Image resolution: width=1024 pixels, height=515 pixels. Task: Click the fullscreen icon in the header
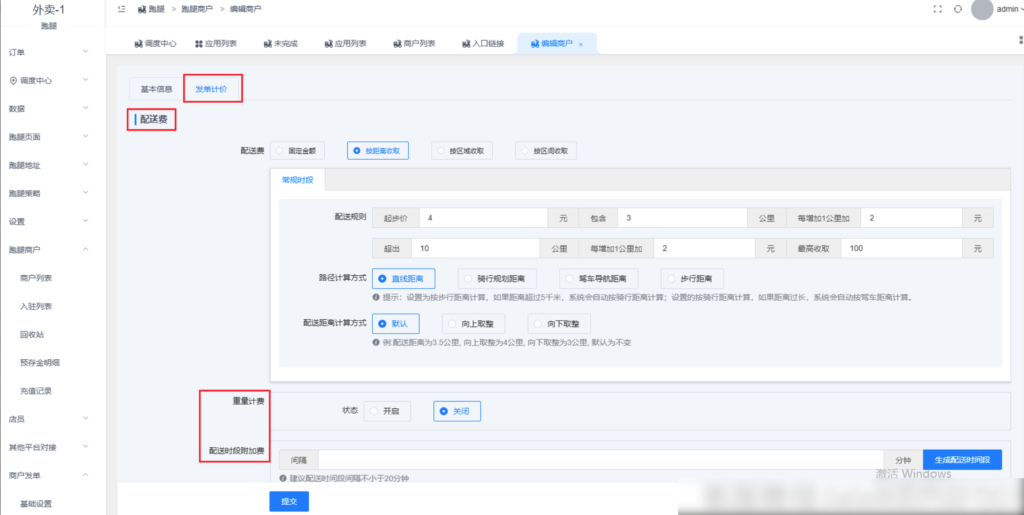[938, 9]
